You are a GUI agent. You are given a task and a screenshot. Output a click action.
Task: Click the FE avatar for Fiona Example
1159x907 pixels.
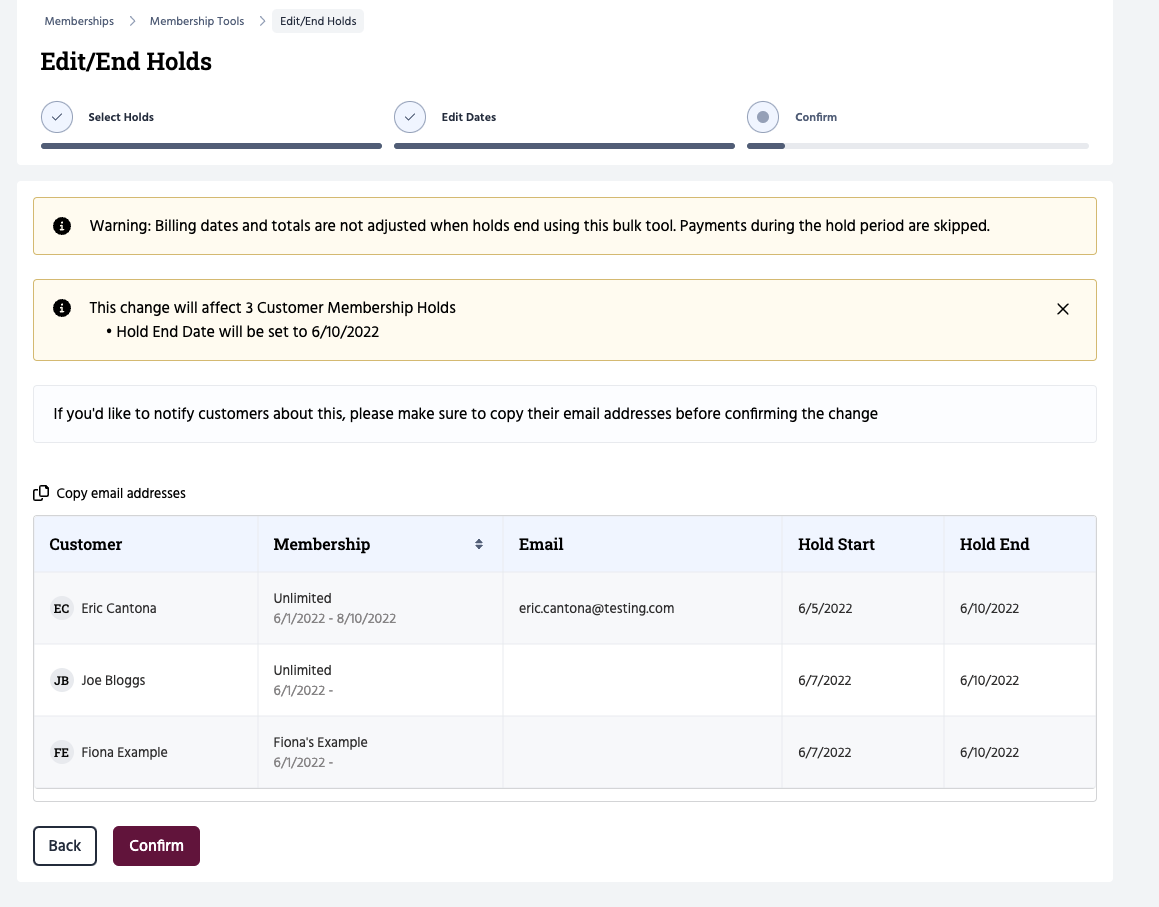tap(62, 752)
